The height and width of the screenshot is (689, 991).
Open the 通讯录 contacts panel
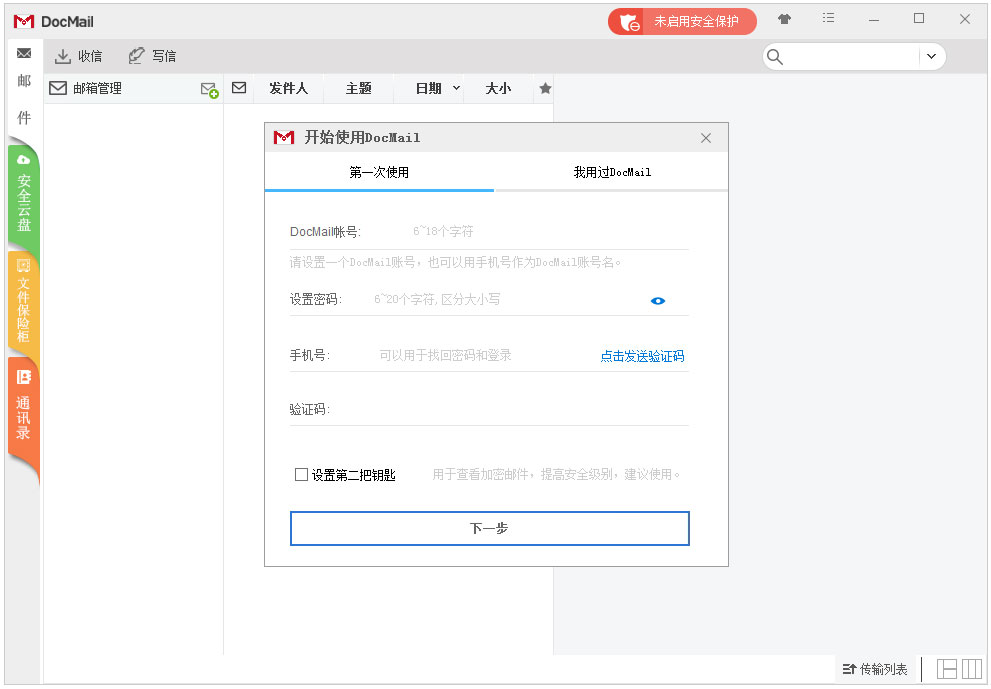tap(23, 412)
